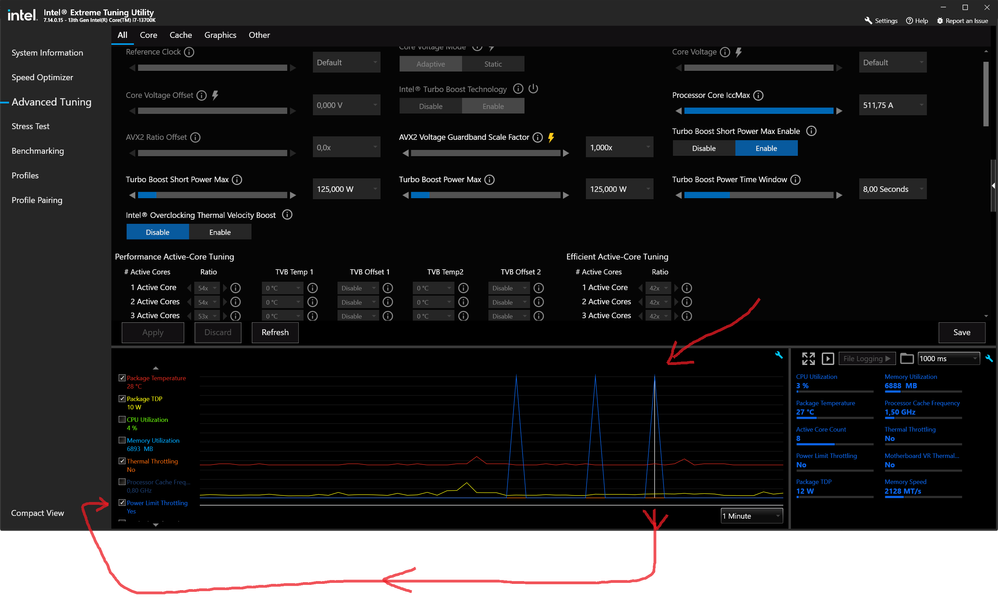Open Stress Test in the sidebar
The width and height of the screenshot is (998, 611).
coord(31,127)
